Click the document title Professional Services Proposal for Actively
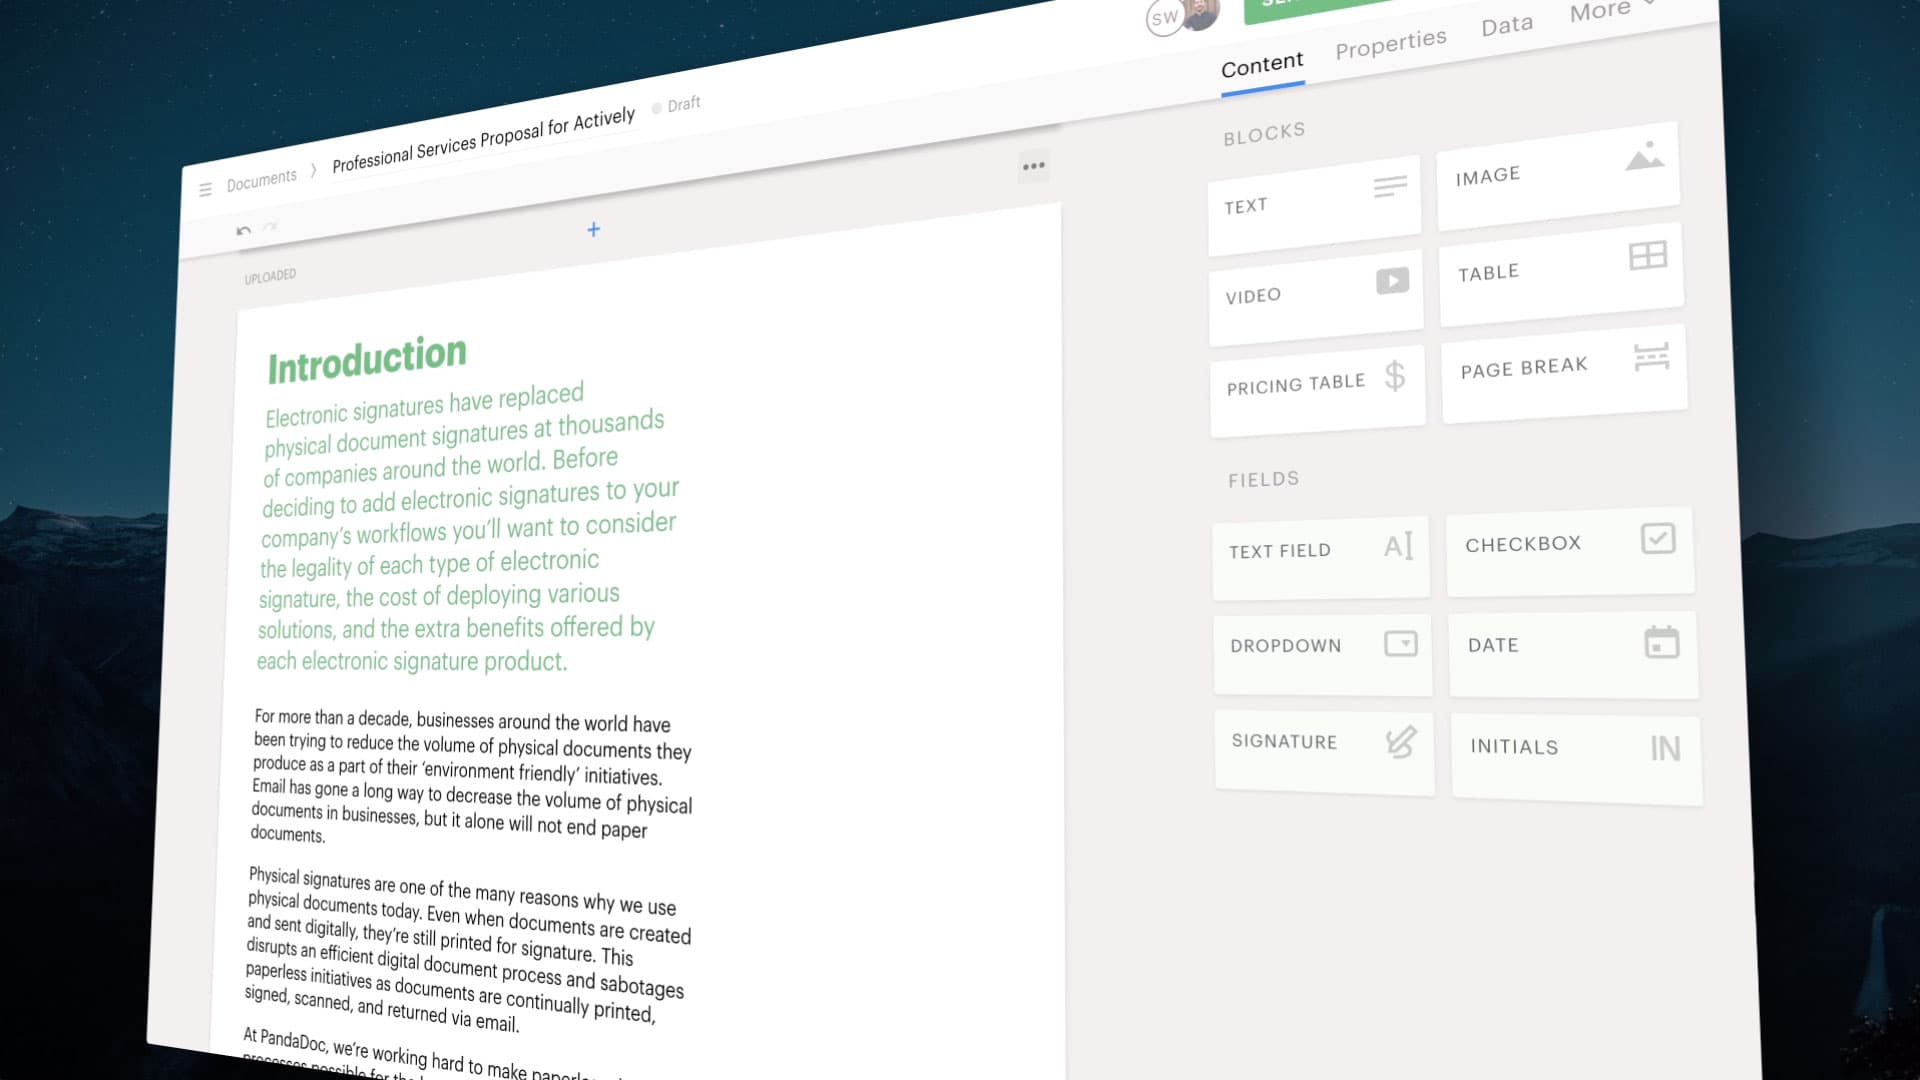The image size is (1920, 1080). point(483,139)
